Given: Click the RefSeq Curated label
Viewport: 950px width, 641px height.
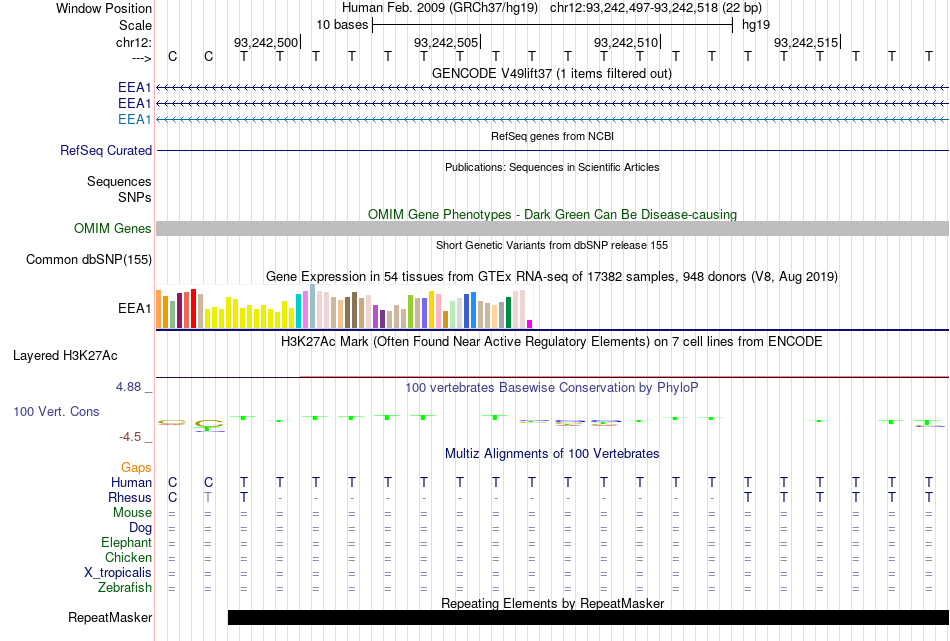Looking at the screenshot, I should pos(106,150).
